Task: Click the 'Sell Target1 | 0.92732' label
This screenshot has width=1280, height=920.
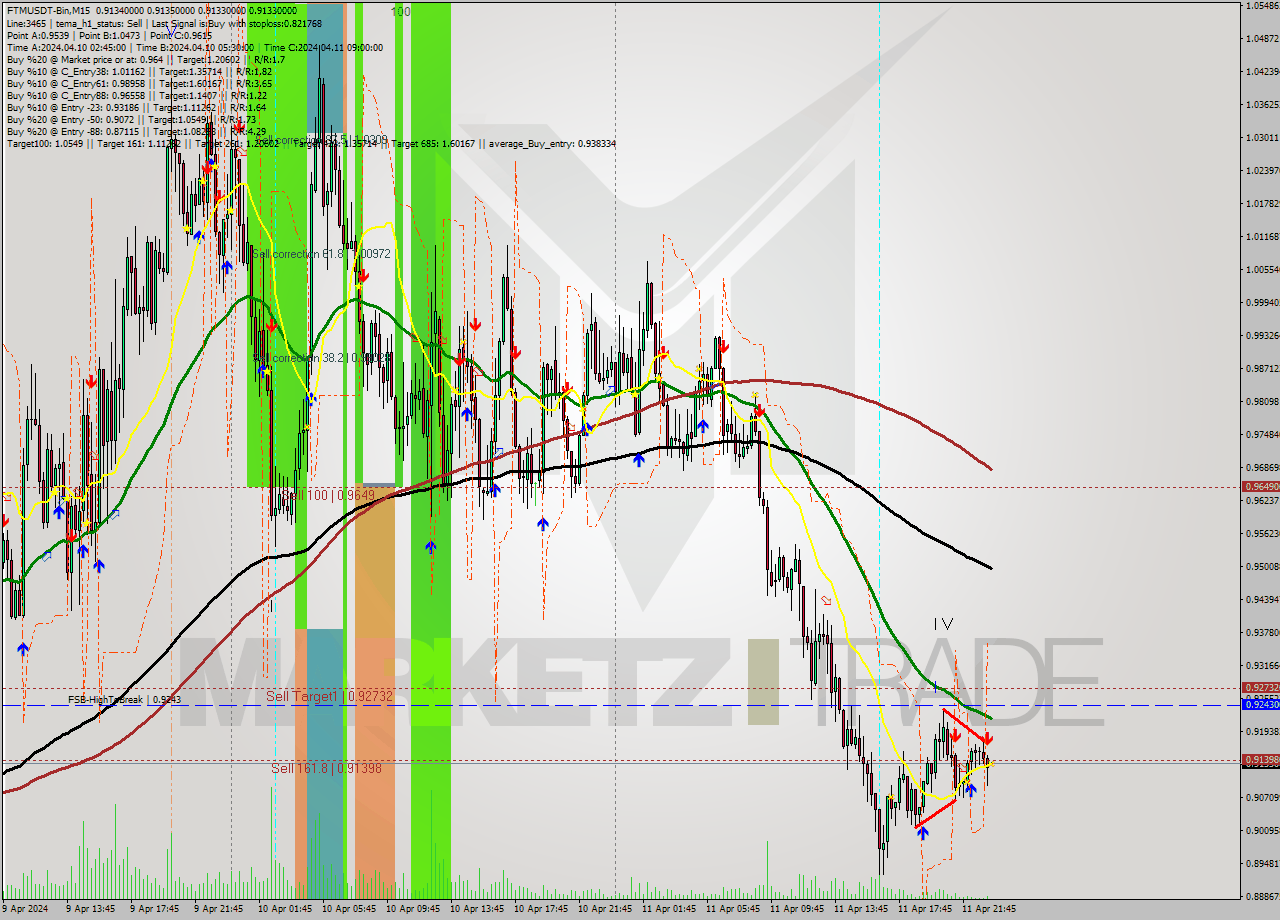Action: (x=329, y=695)
